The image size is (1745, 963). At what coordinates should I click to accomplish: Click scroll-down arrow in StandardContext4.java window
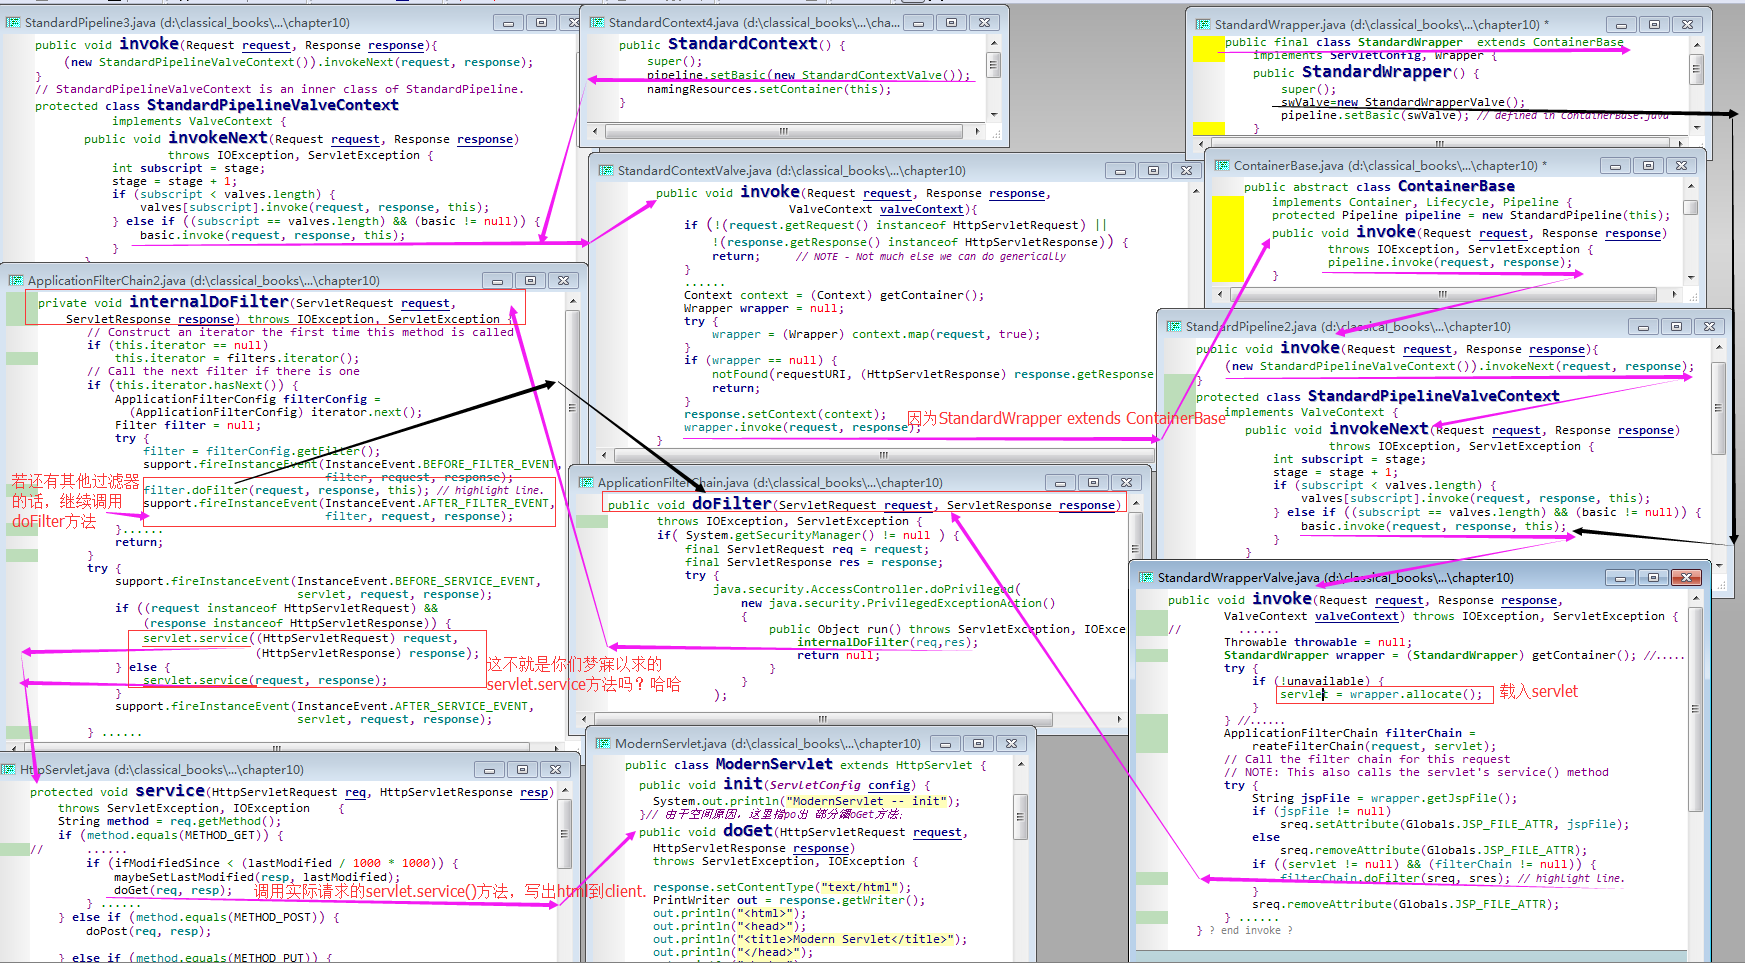(994, 114)
